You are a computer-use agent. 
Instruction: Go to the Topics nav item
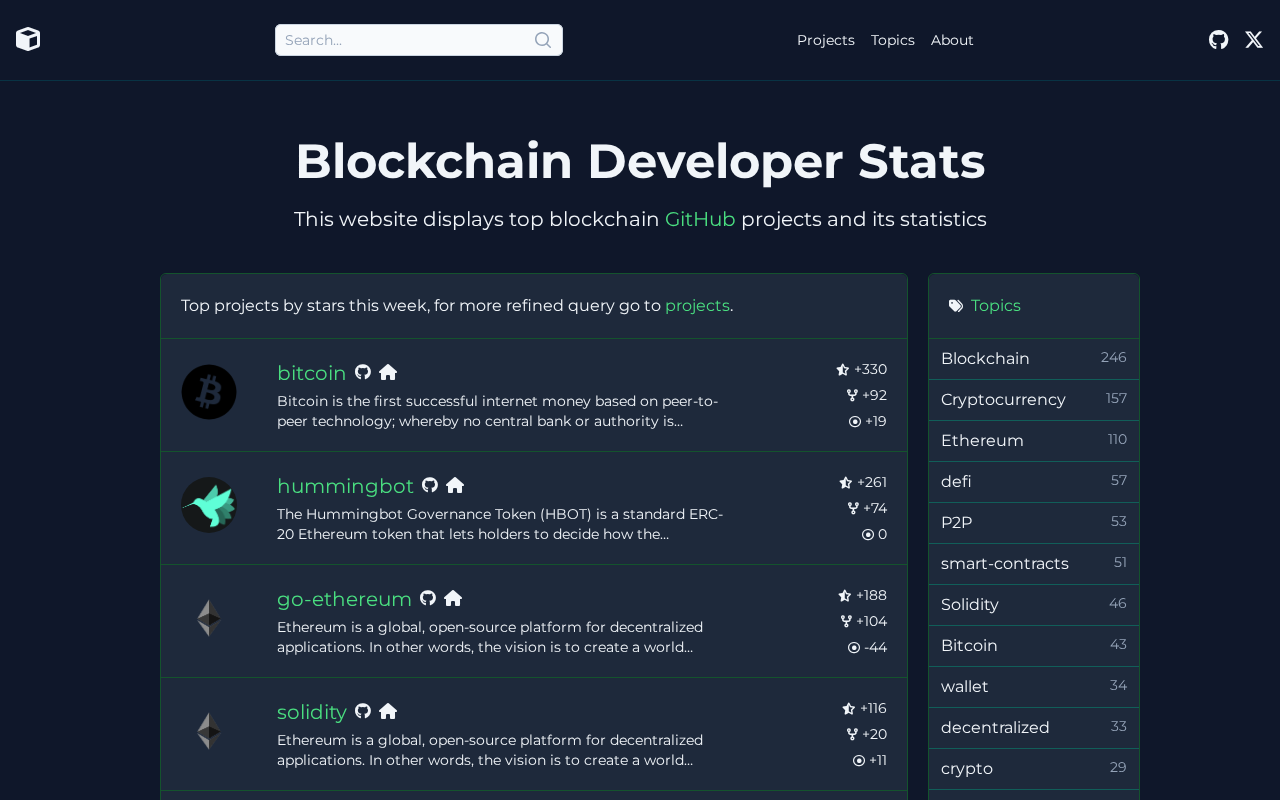(x=893, y=40)
